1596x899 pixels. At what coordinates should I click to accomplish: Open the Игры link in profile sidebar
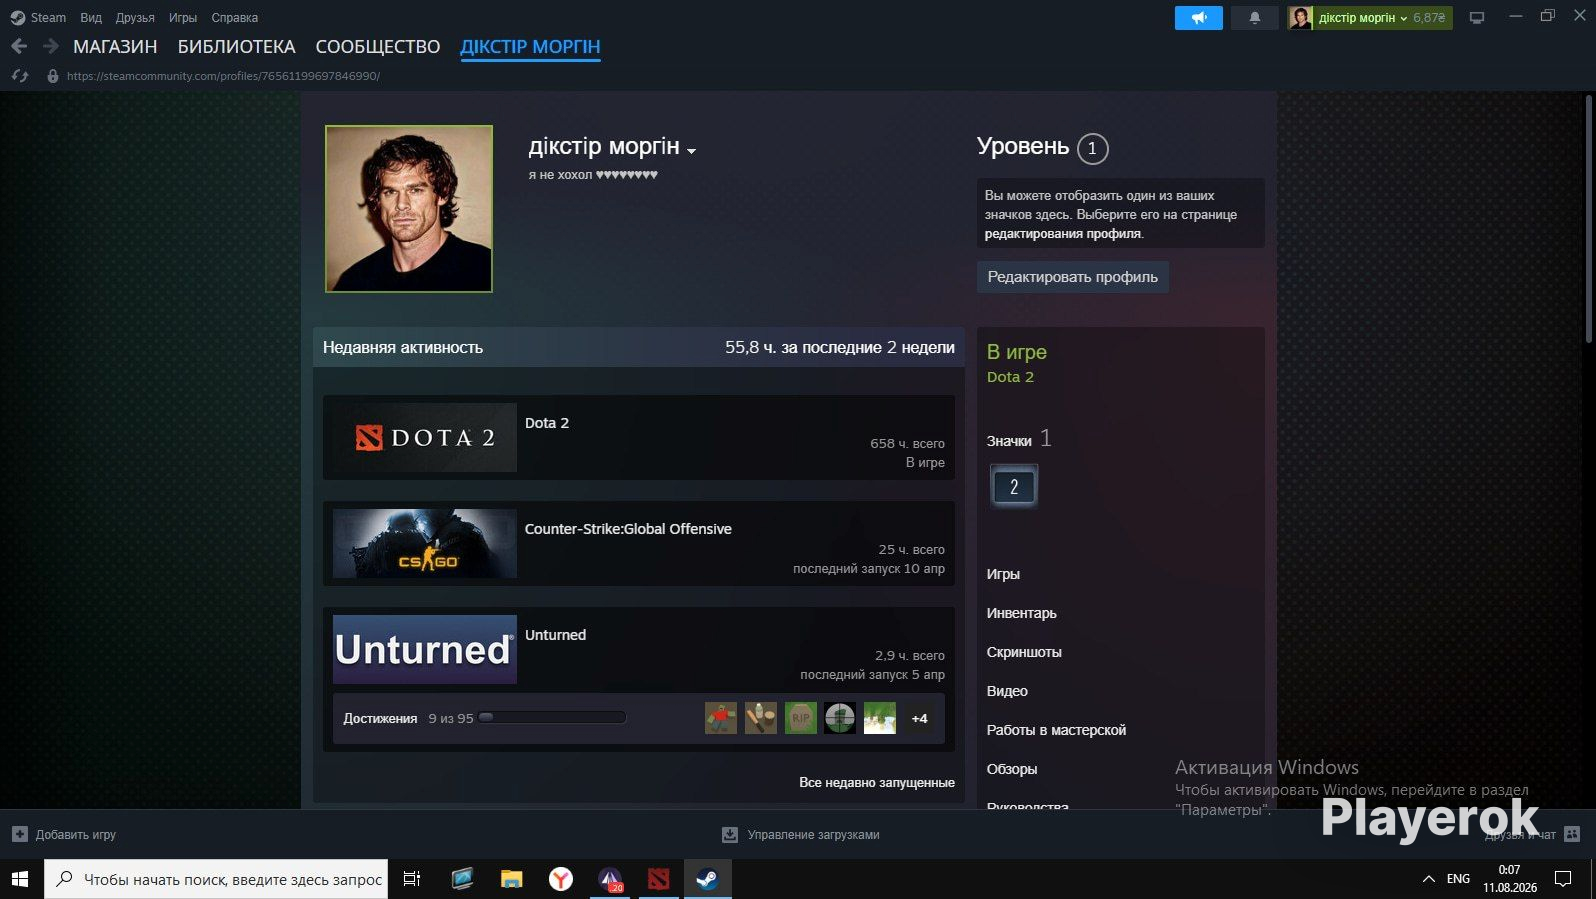(1003, 574)
